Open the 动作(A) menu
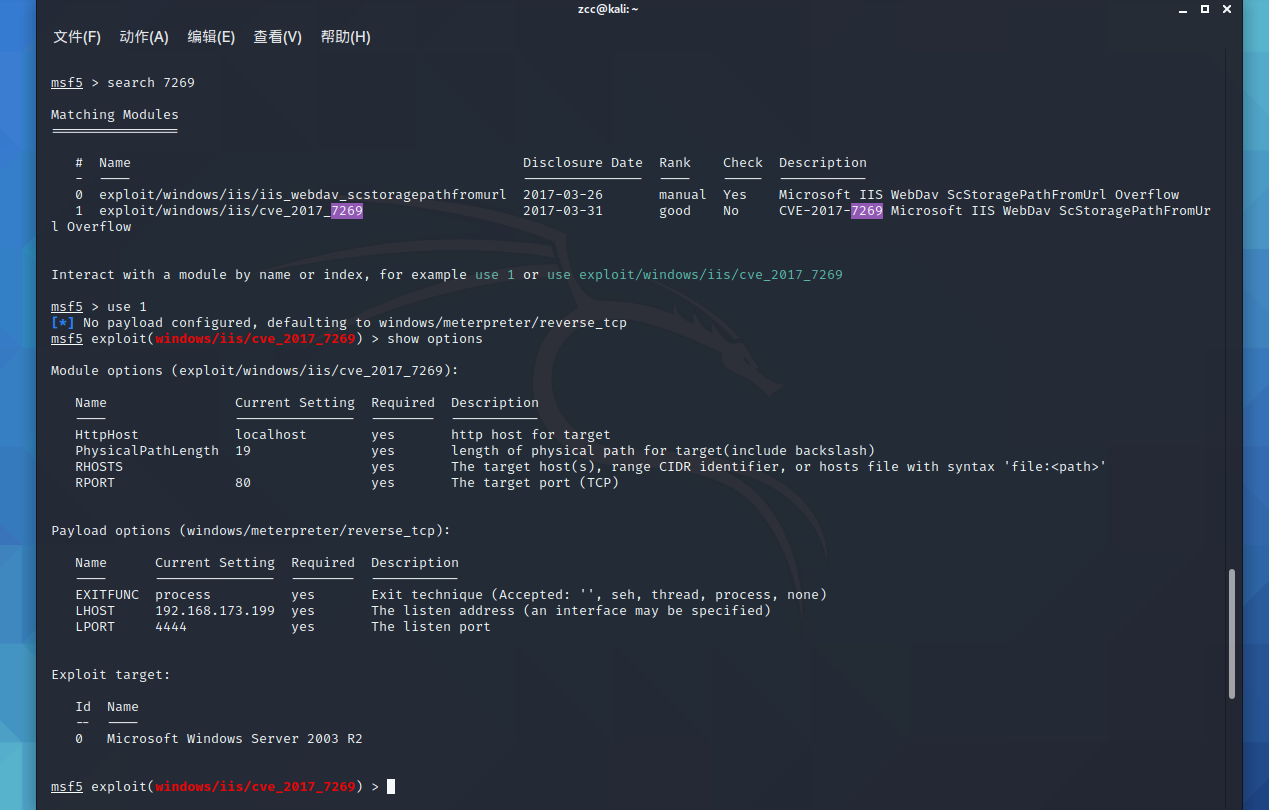Viewport: 1269px width, 810px height. 144,37
